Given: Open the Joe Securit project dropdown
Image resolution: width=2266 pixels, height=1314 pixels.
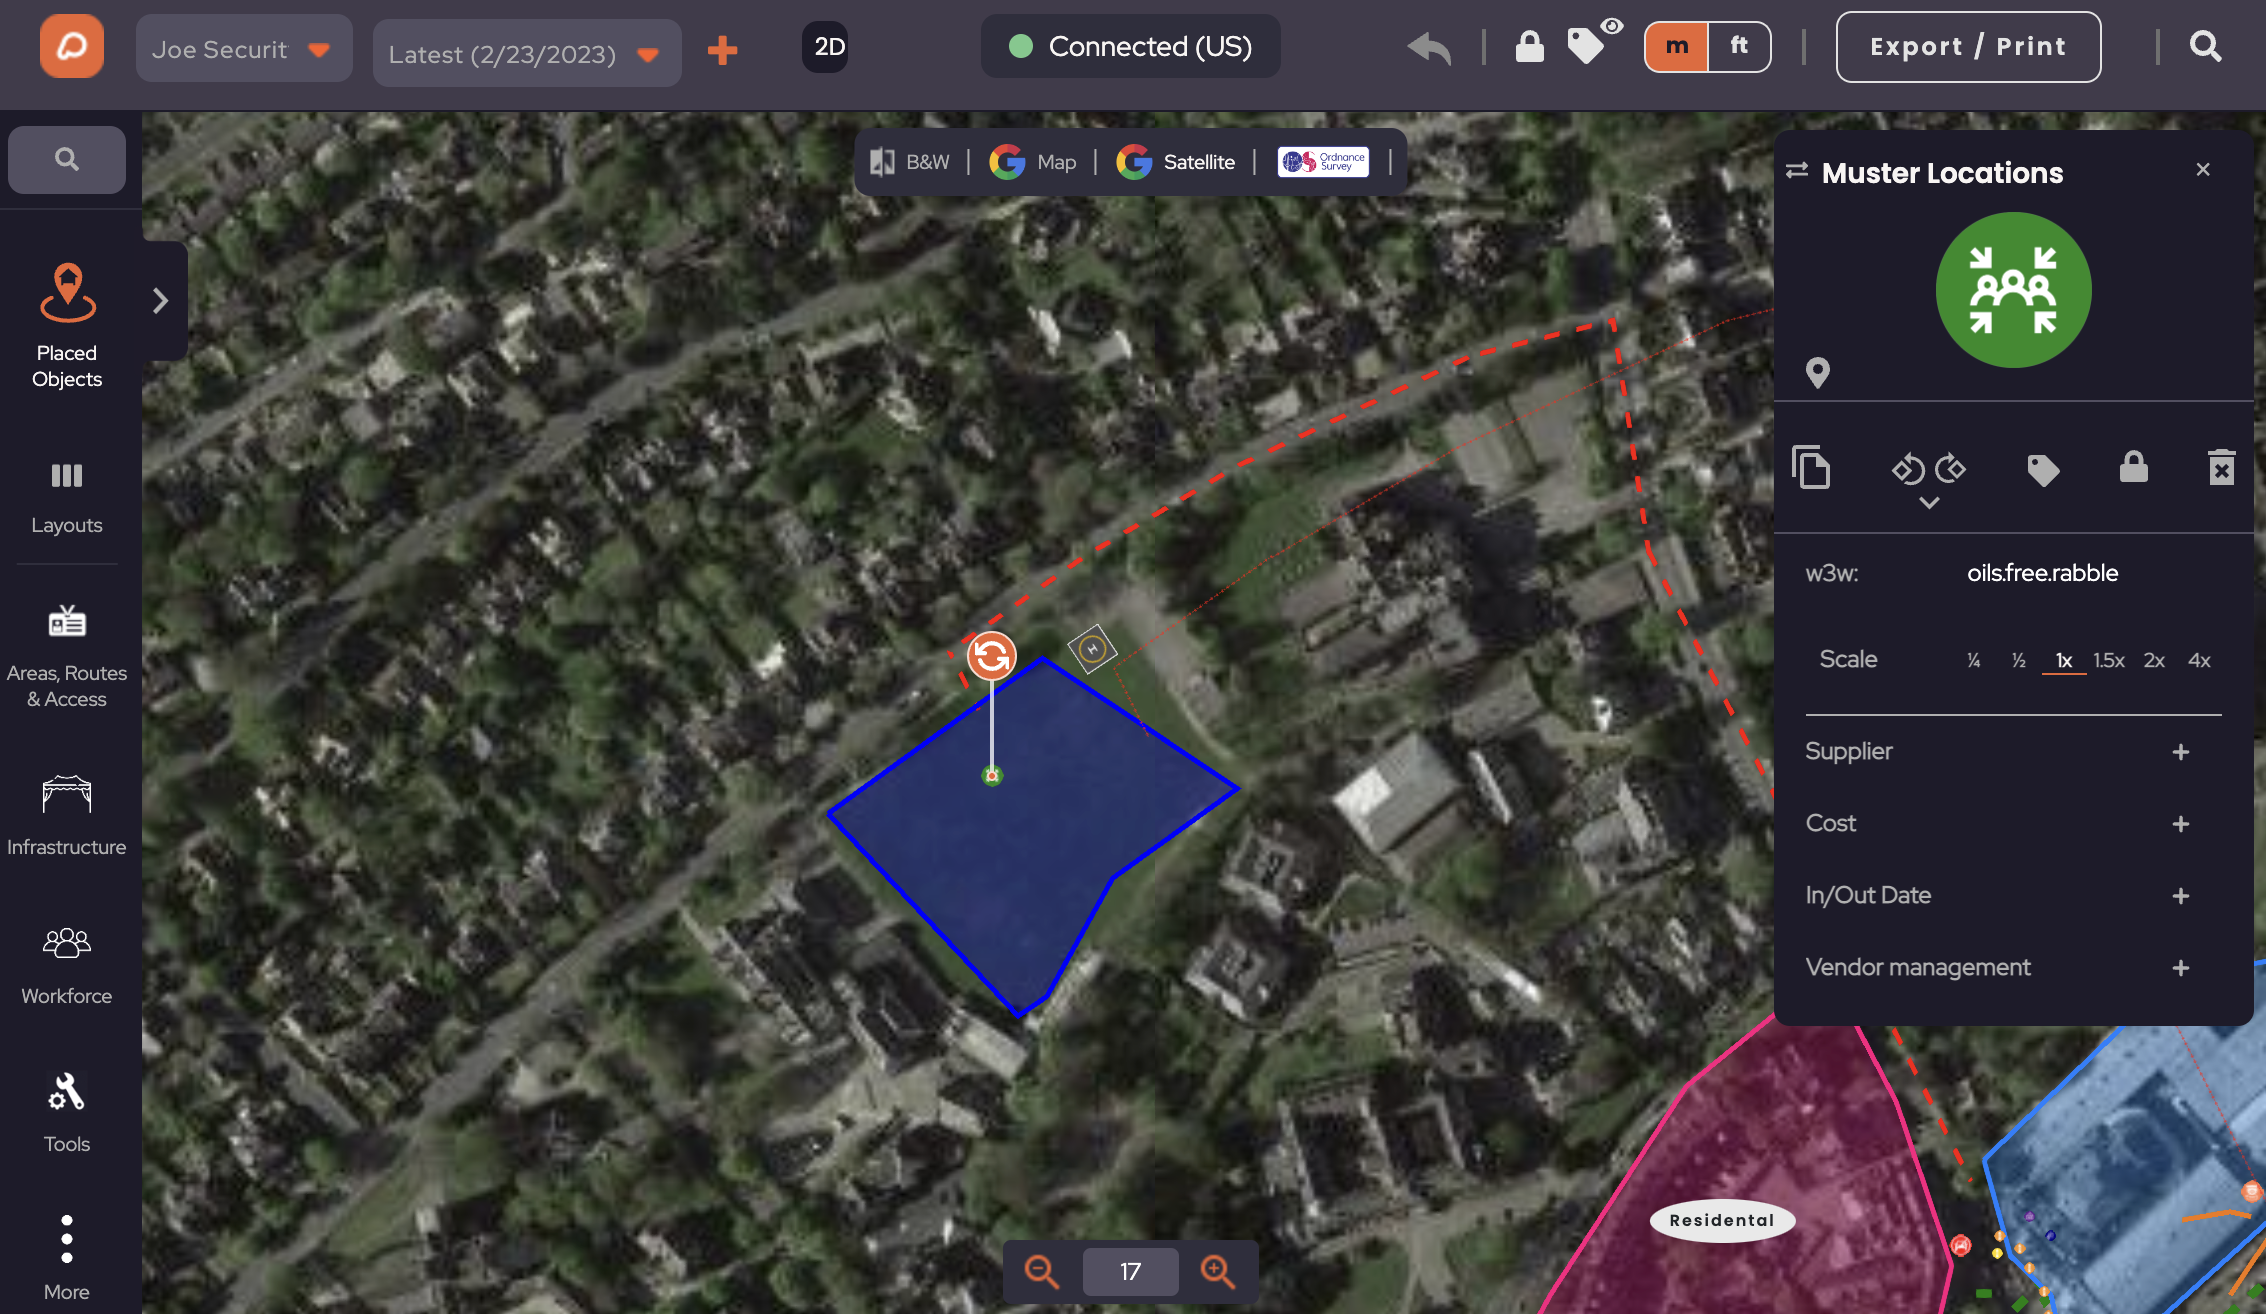Looking at the screenshot, I should [x=244, y=48].
